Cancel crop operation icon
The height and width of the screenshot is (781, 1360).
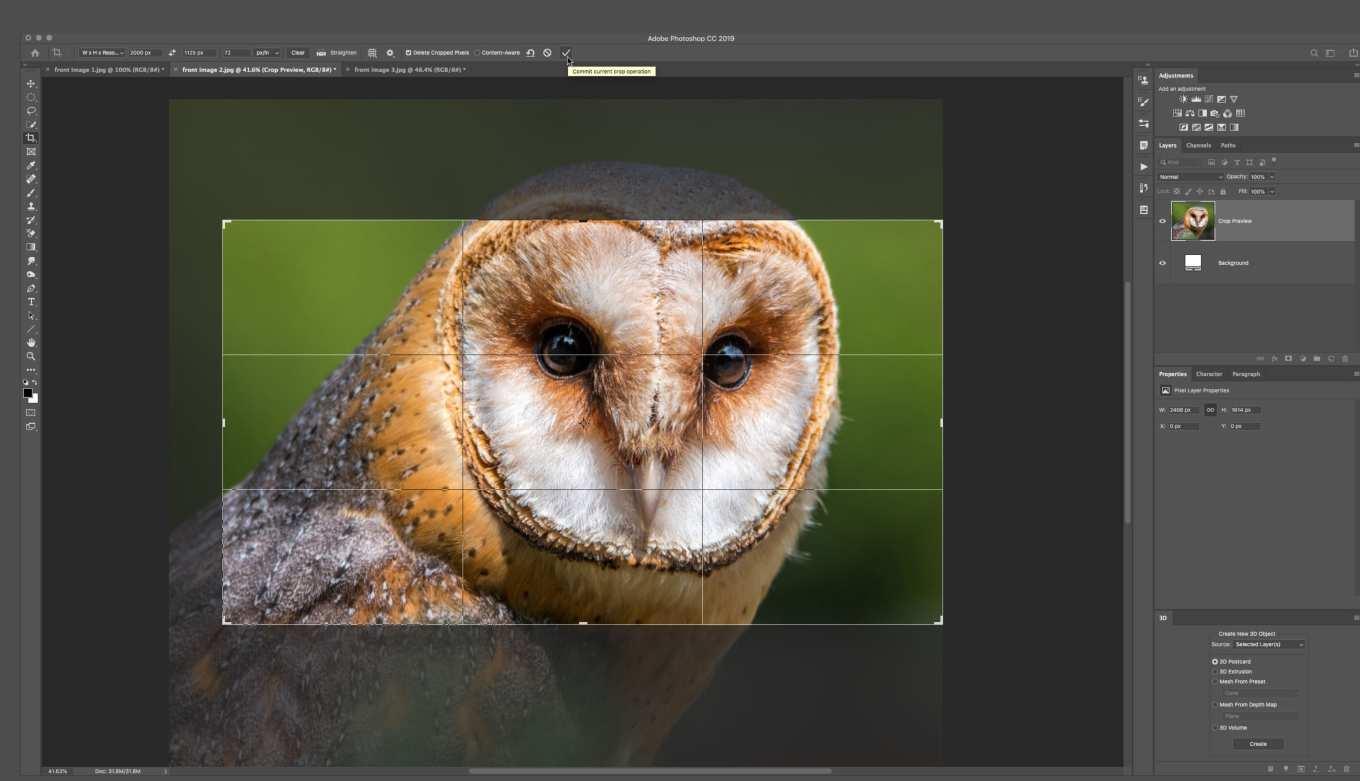[x=547, y=53]
